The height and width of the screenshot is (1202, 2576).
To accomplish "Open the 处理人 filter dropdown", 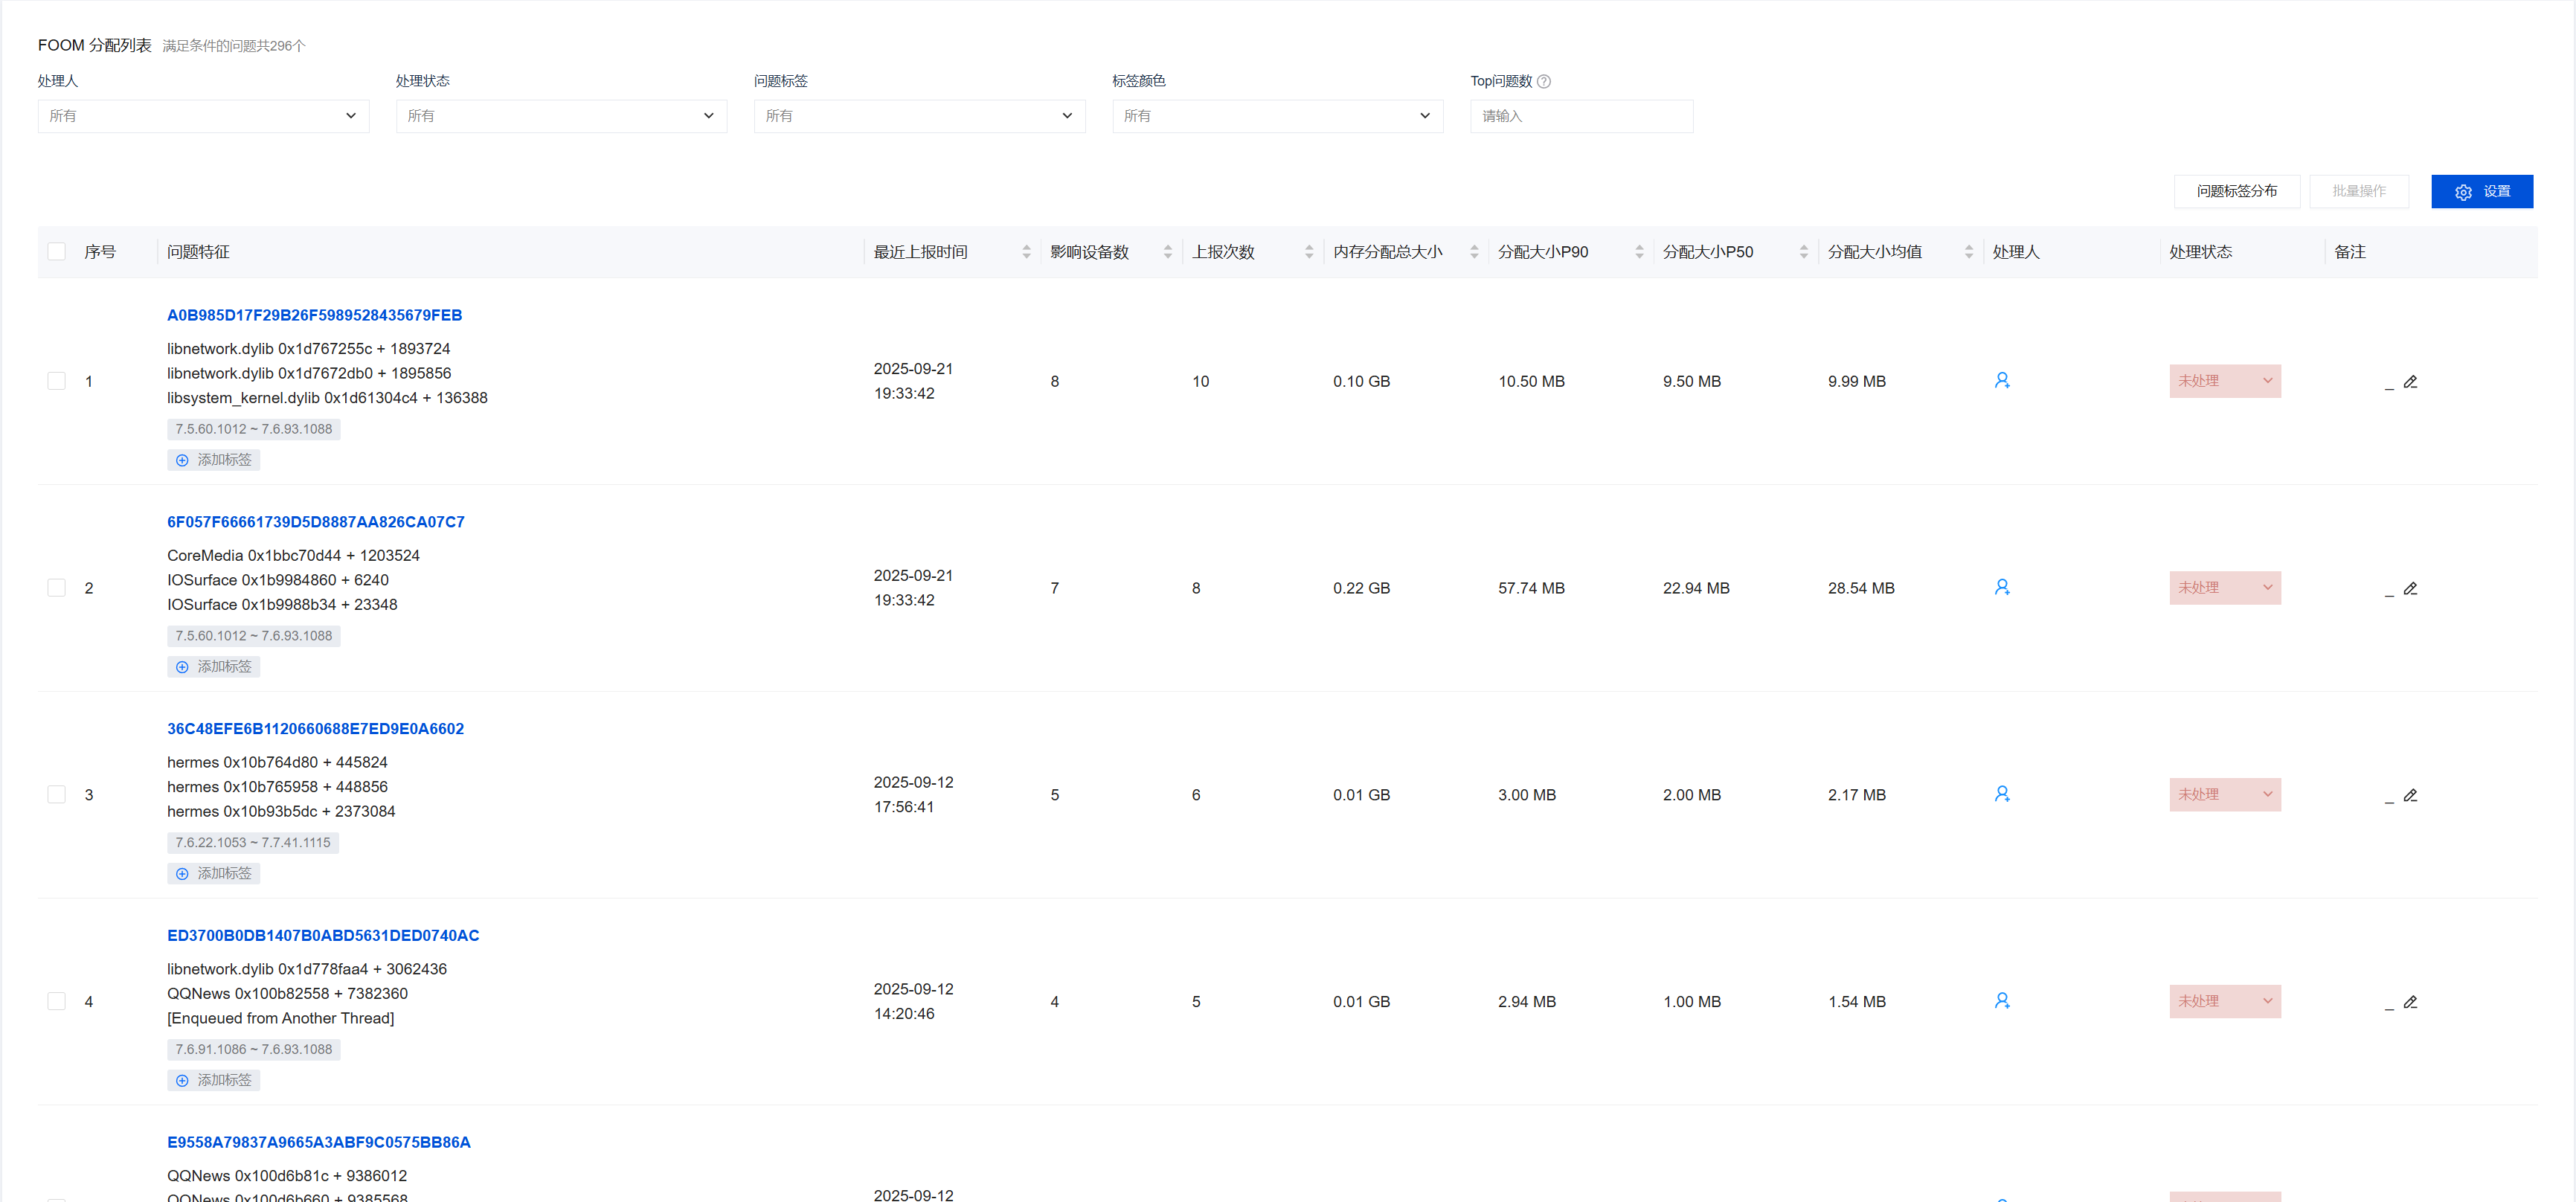I will click(203, 116).
